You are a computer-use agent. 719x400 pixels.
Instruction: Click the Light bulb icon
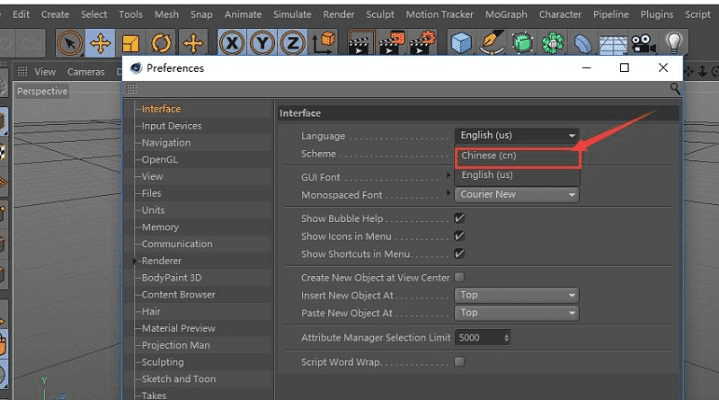click(x=676, y=43)
